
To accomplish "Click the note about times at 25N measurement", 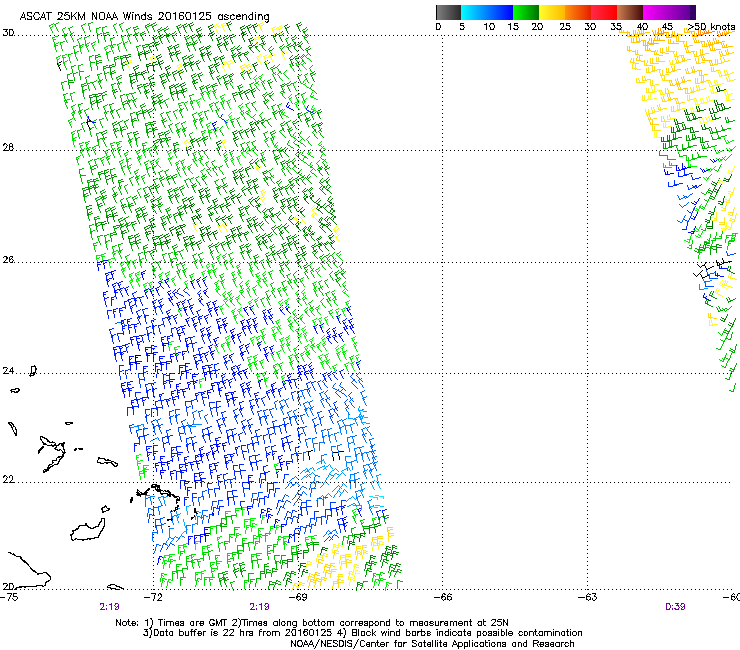I will click(x=370, y=623).
